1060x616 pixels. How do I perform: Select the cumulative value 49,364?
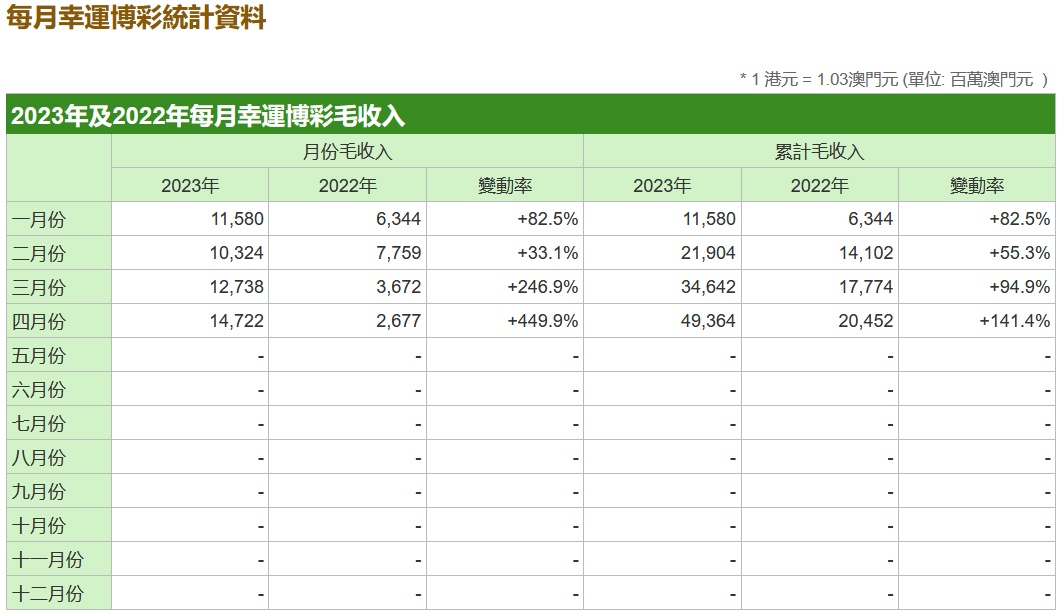(x=708, y=321)
